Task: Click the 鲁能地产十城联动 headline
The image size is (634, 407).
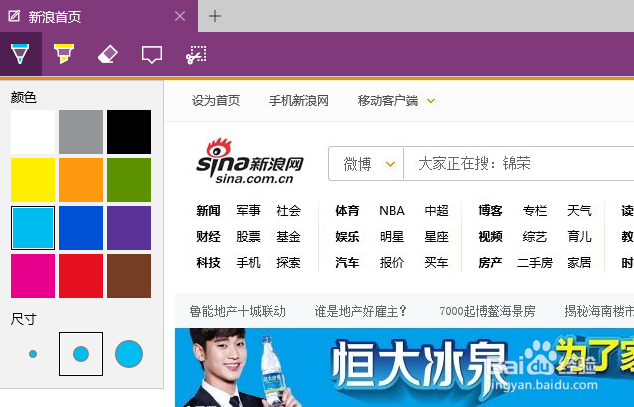Action: (238, 311)
